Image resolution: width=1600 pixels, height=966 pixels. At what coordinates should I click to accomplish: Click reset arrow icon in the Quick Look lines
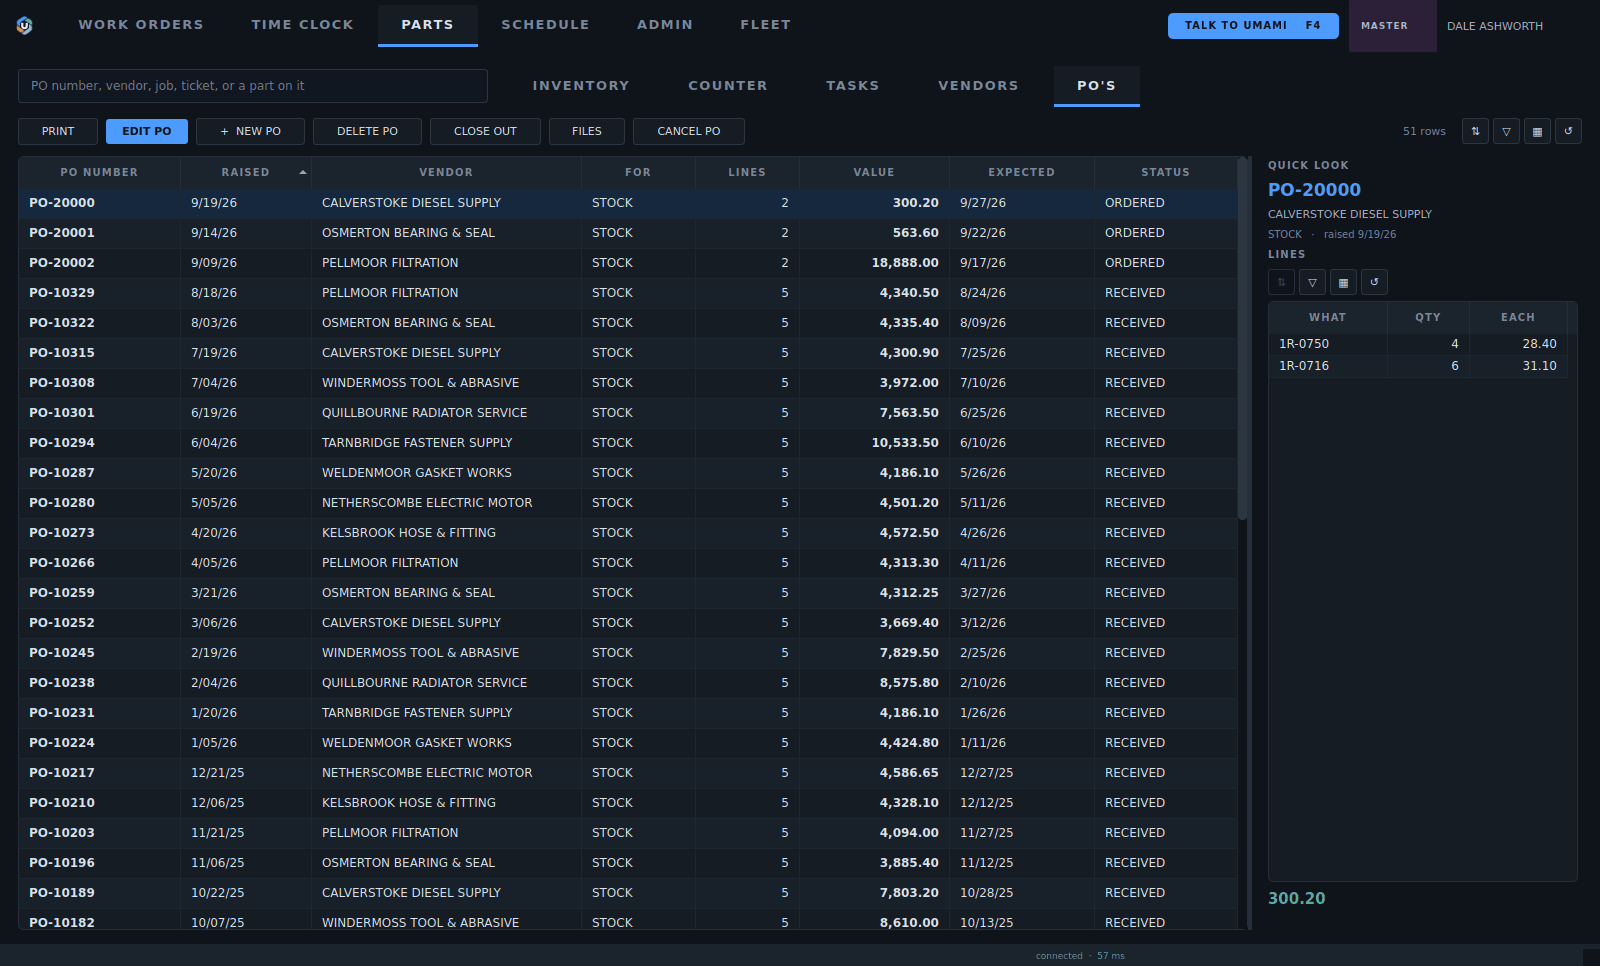coord(1374,282)
